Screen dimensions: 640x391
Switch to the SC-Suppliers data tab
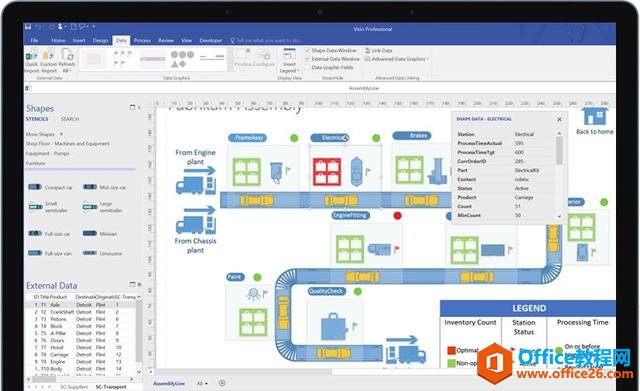click(x=74, y=387)
